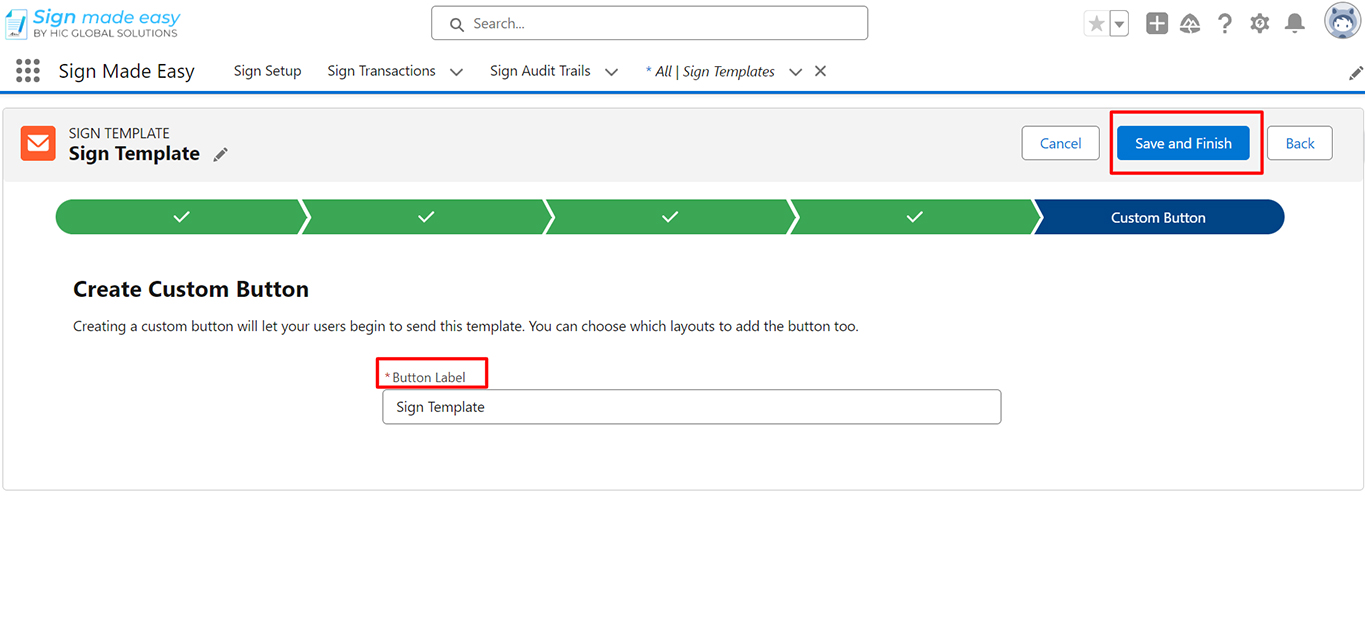Open the App Launcher grid icon
This screenshot has width=1365, height=637.
click(28, 71)
